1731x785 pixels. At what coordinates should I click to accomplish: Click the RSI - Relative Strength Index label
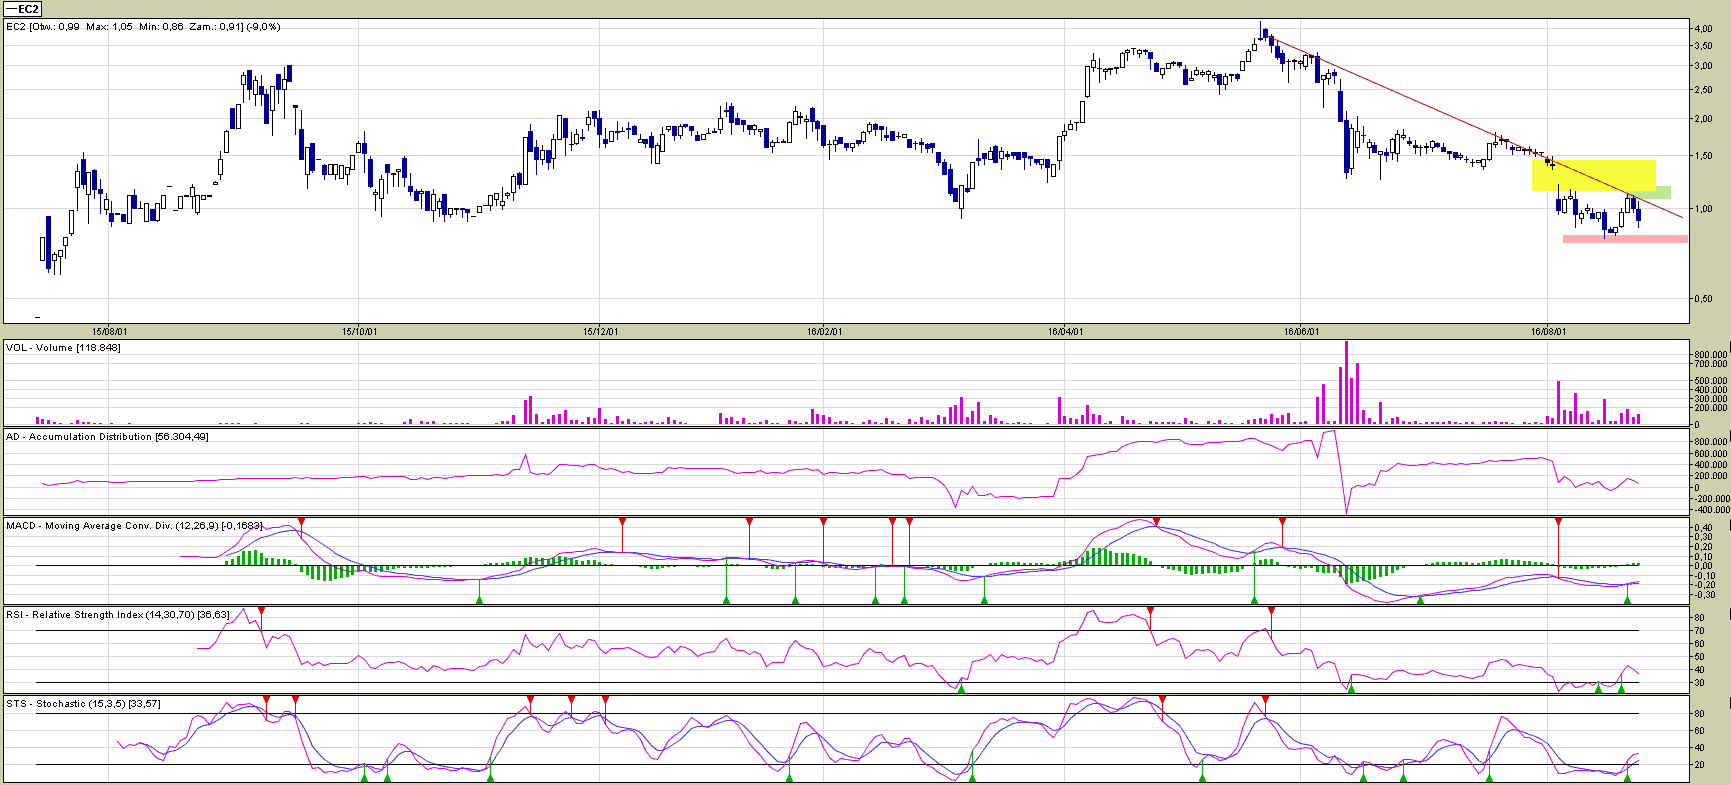(x=117, y=615)
